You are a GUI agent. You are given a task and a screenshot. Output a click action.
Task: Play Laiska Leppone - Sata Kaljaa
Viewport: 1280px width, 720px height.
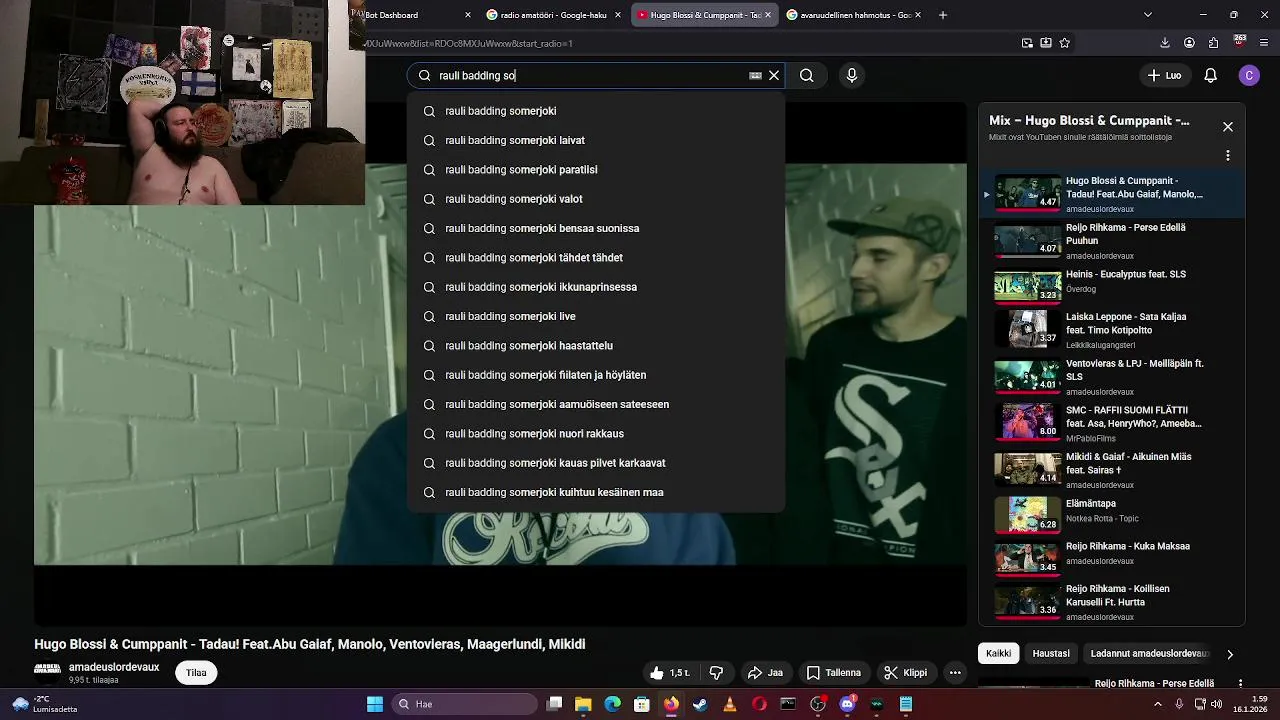click(1112, 329)
